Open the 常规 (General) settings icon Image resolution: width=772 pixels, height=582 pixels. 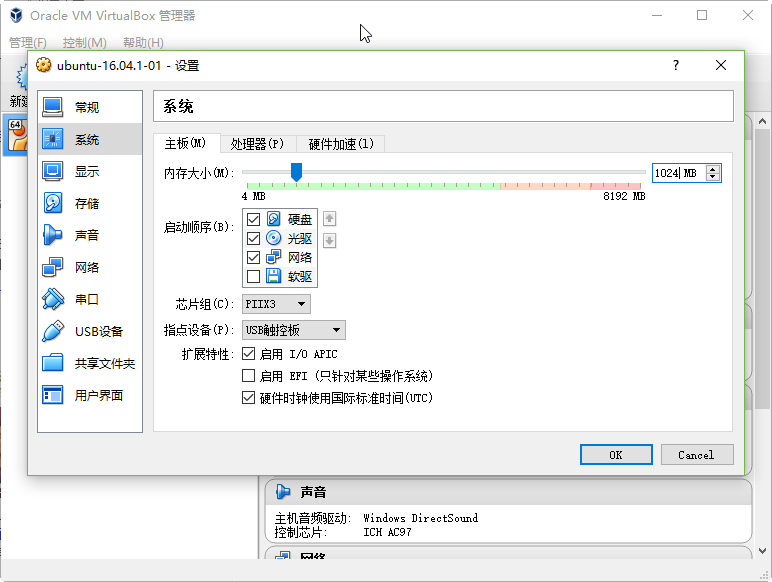point(53,107)
